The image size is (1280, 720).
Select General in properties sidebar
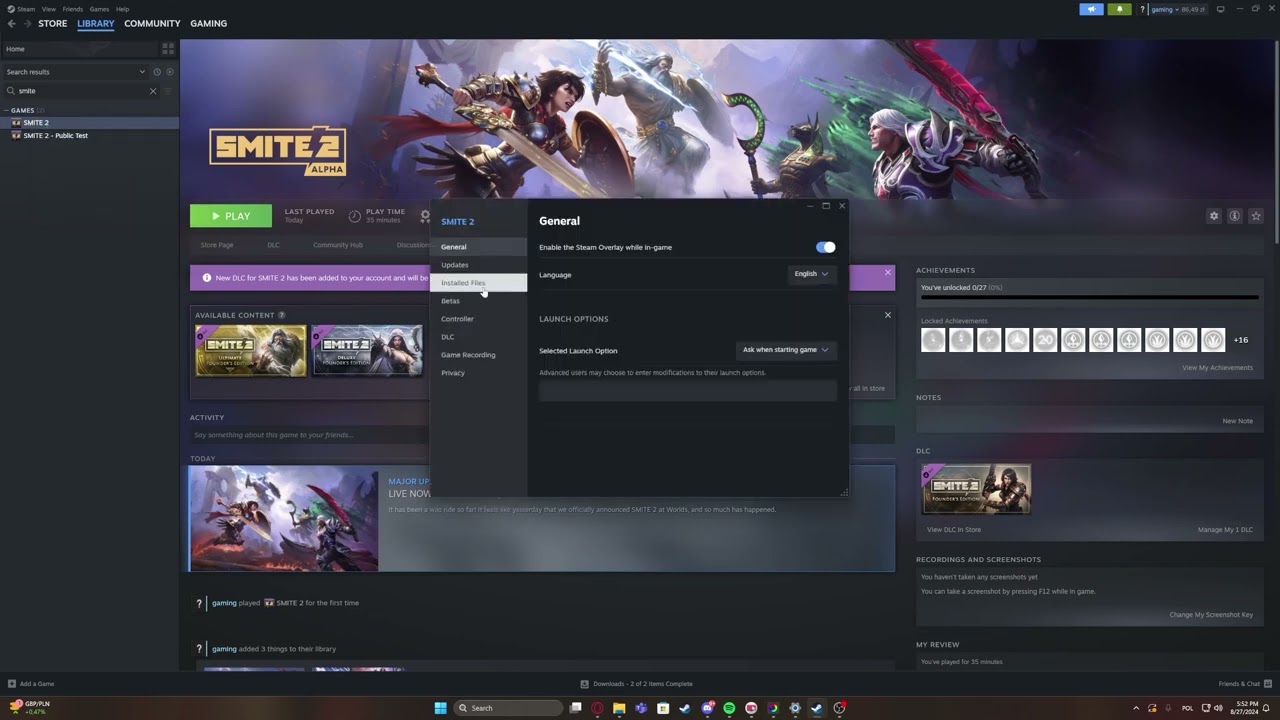[478, 247]
